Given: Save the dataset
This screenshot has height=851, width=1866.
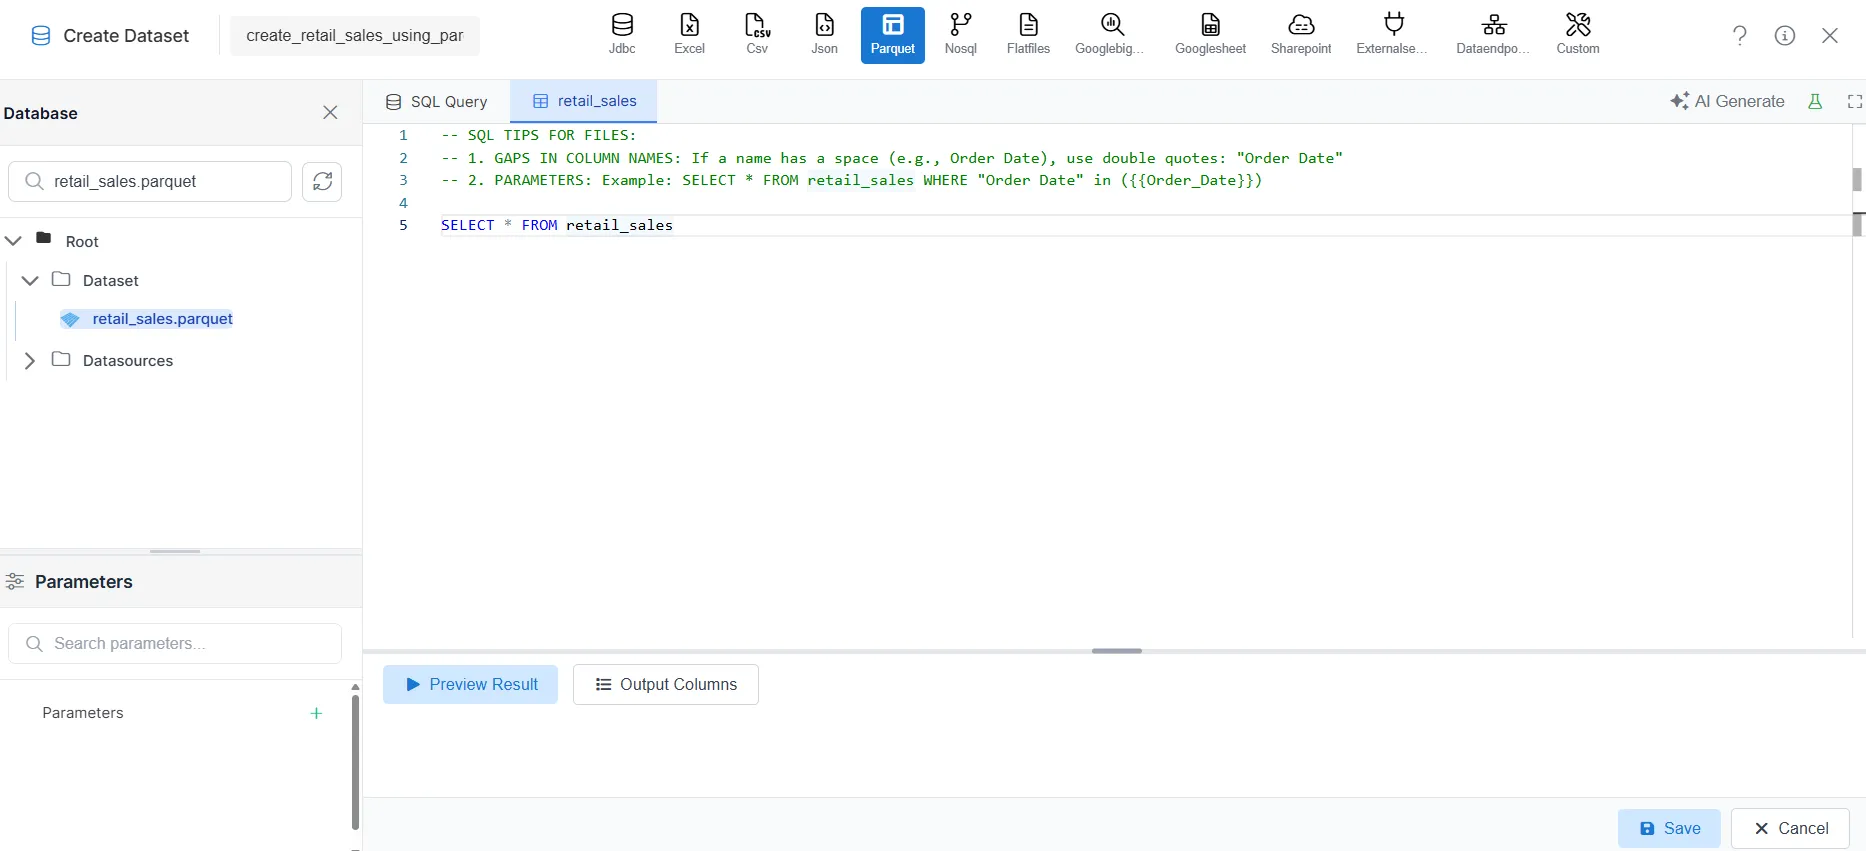Looking at the screenshot, I should coord(1669,828).
